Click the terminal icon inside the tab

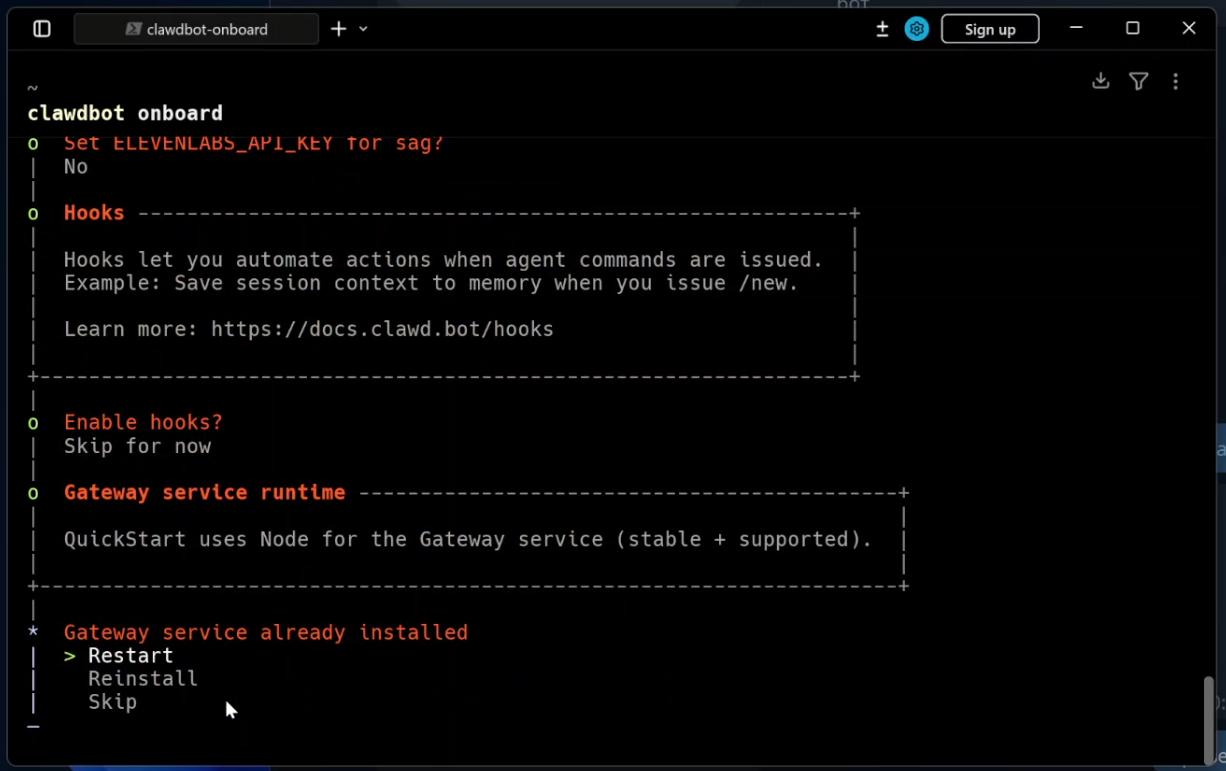point(133,29)
